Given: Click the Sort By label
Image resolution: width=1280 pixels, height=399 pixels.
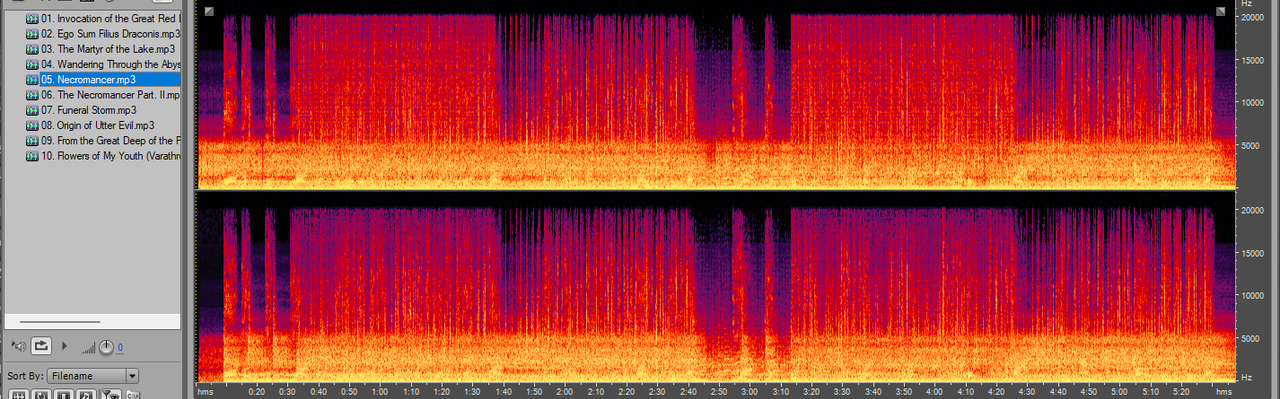Looking at the screenshot, I should tap(25, 376).
